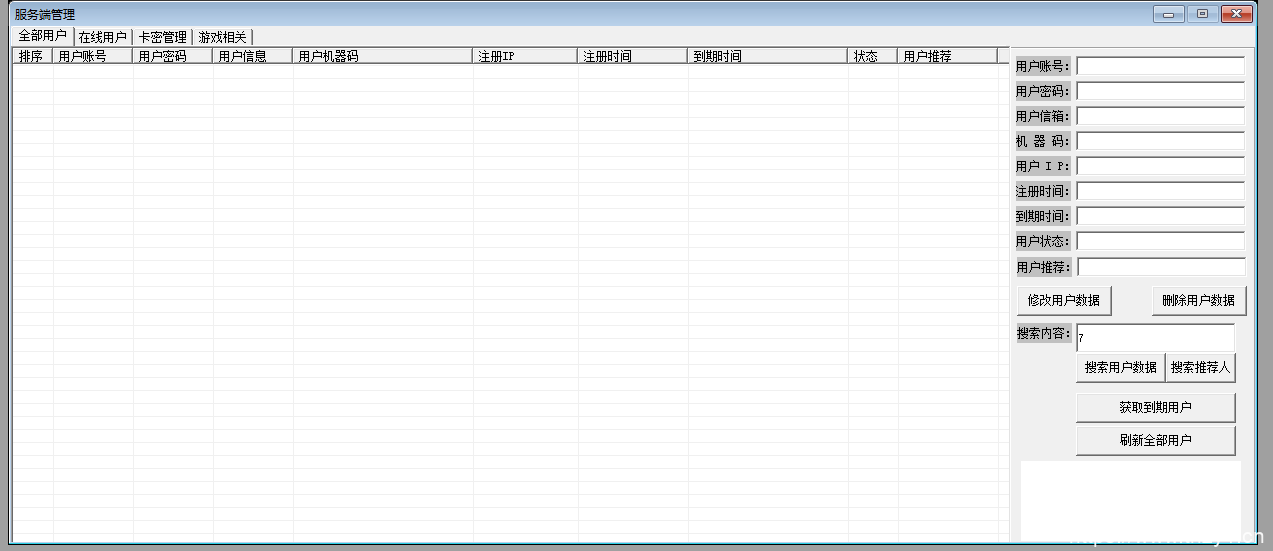The width and height of the screenshot is (1273, 551).
Task: Focus the 用户IP input field
Action: (1160, 166)
